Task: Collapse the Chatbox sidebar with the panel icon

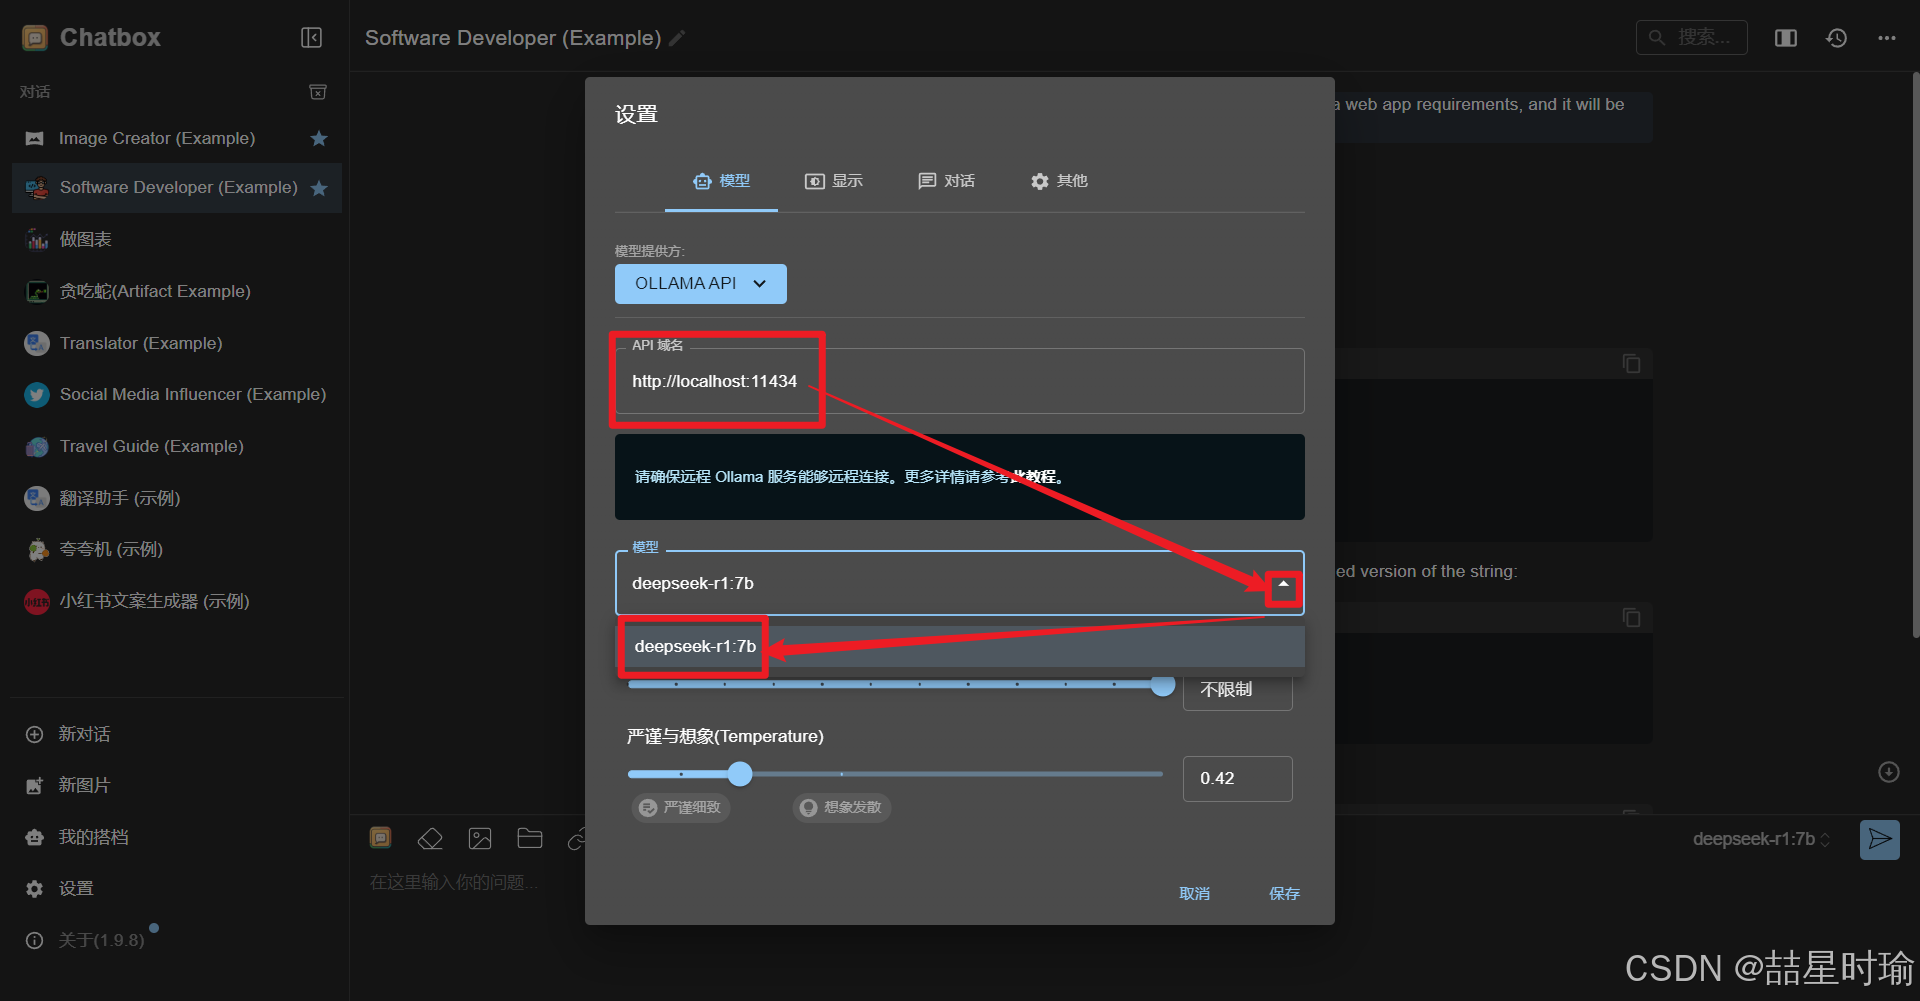Action: tap(311, 38)
